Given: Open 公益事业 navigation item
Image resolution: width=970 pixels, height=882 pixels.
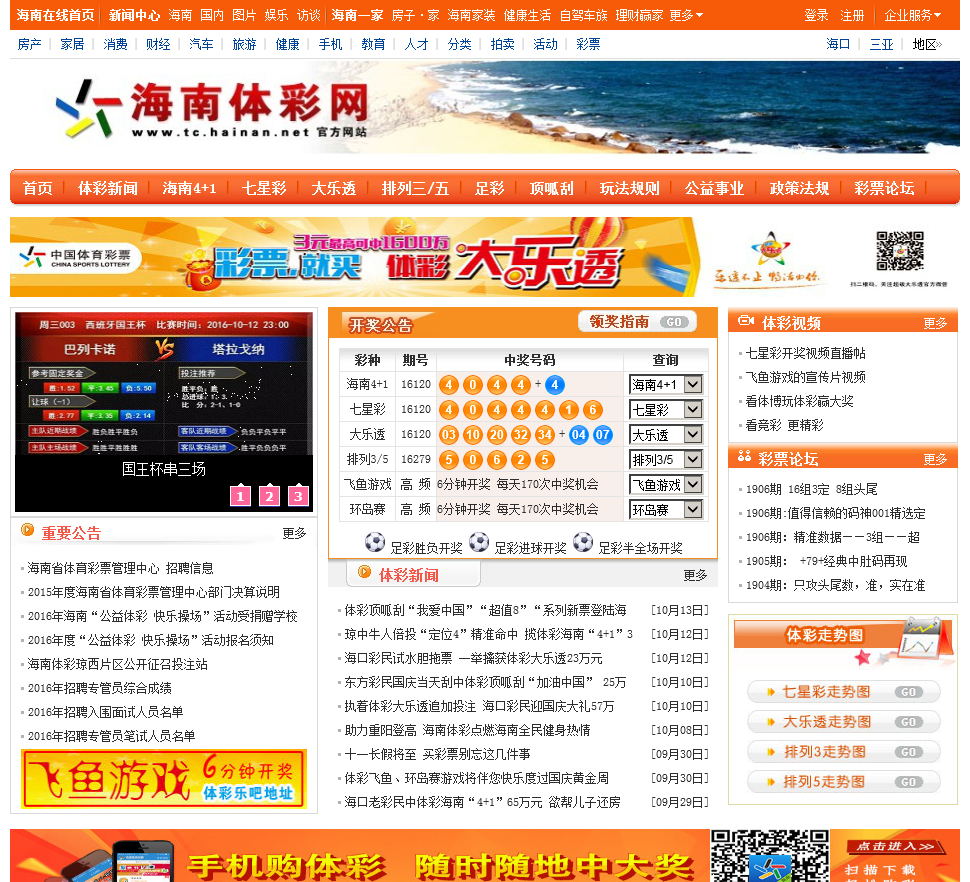Looking at the screenshot, I should coord(715,188).
